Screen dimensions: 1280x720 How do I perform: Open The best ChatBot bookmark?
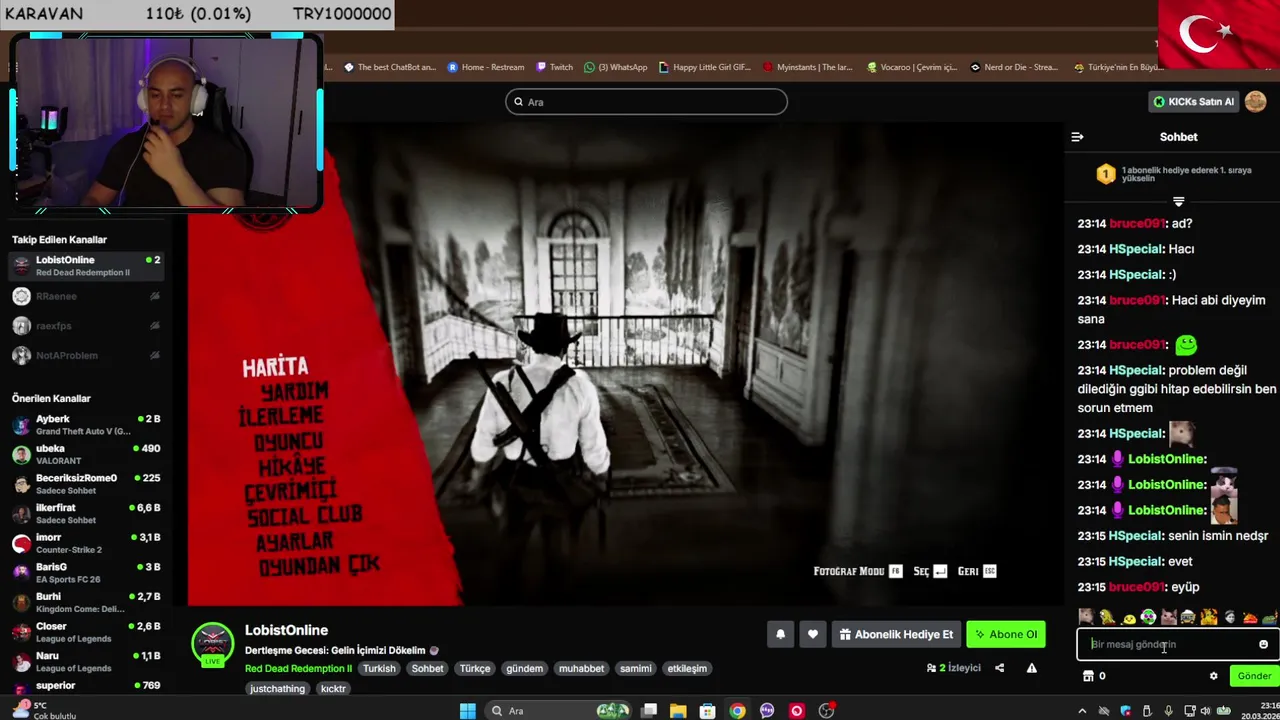coord(390,67)
